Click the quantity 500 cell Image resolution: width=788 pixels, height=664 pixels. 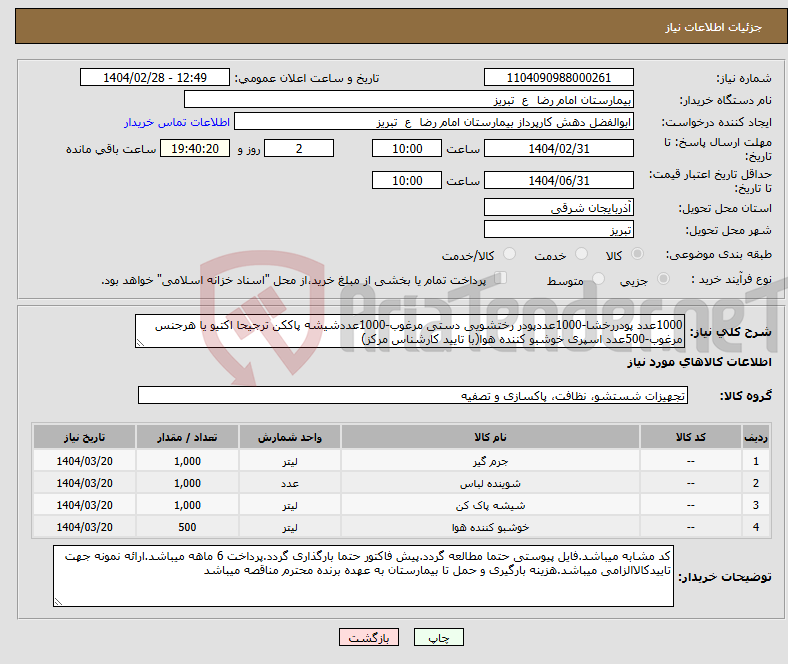click(187, 527)
